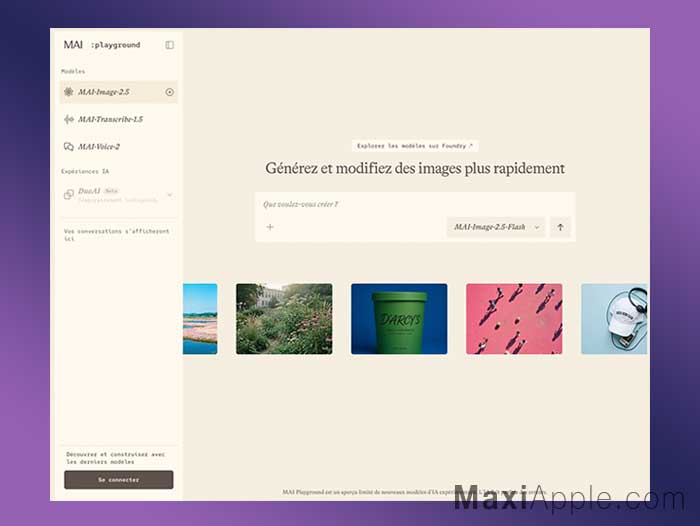Open the garden flowers sample image

[284, 319]
